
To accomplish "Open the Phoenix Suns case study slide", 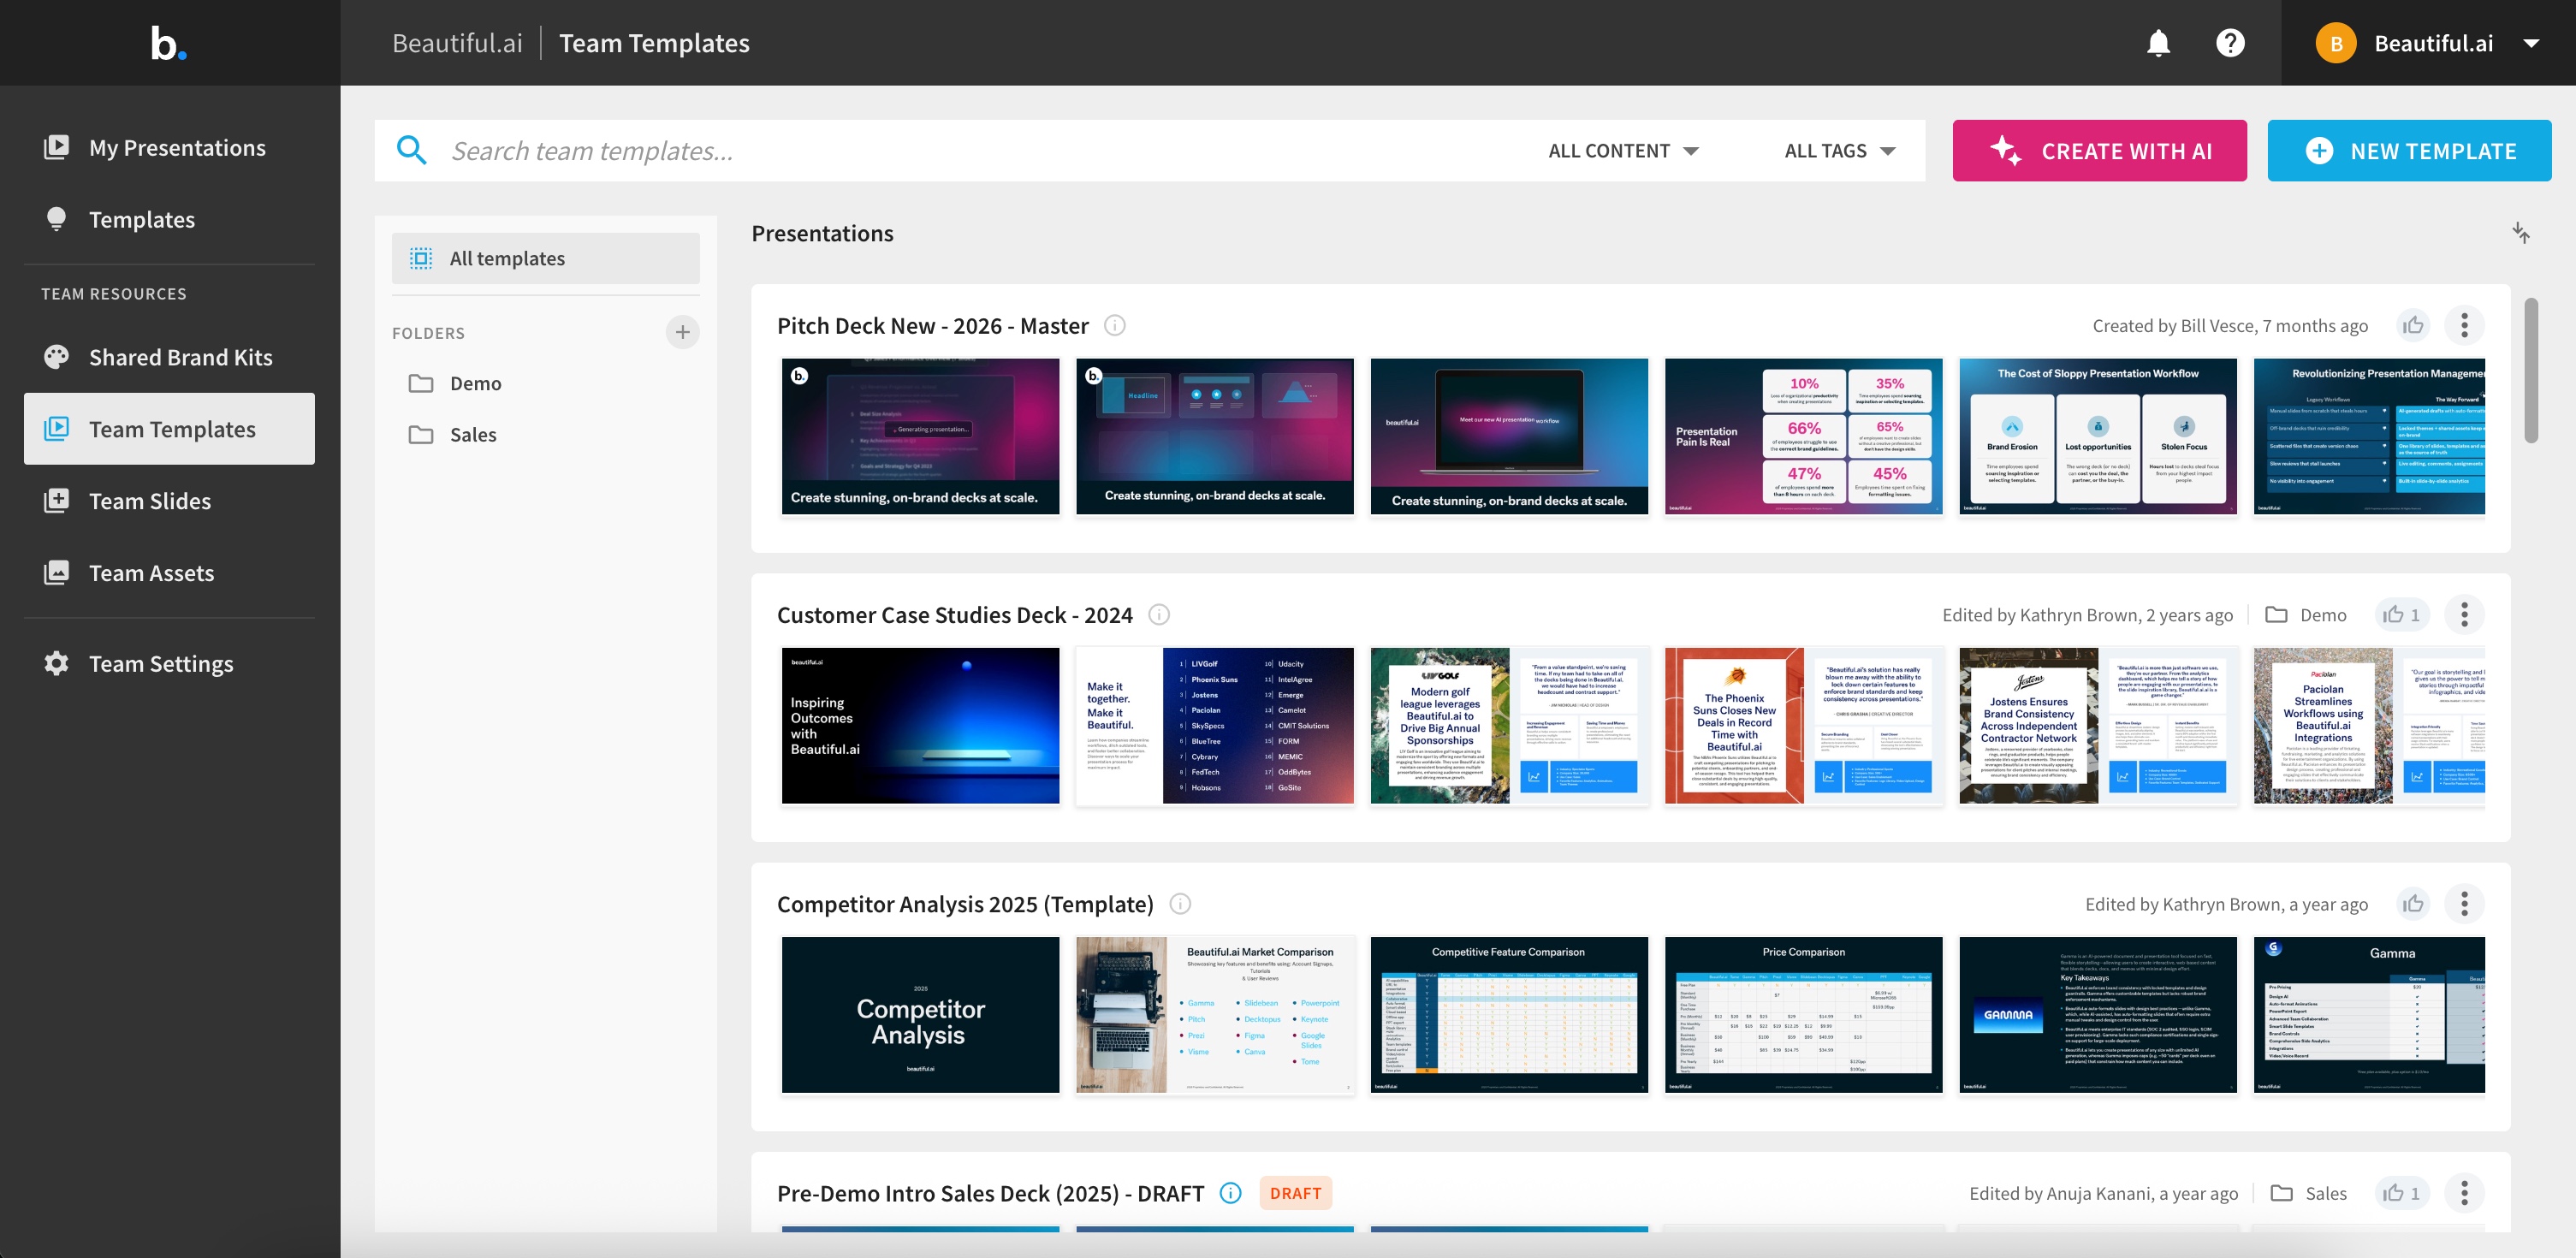I will click(x=1803, y=725).
